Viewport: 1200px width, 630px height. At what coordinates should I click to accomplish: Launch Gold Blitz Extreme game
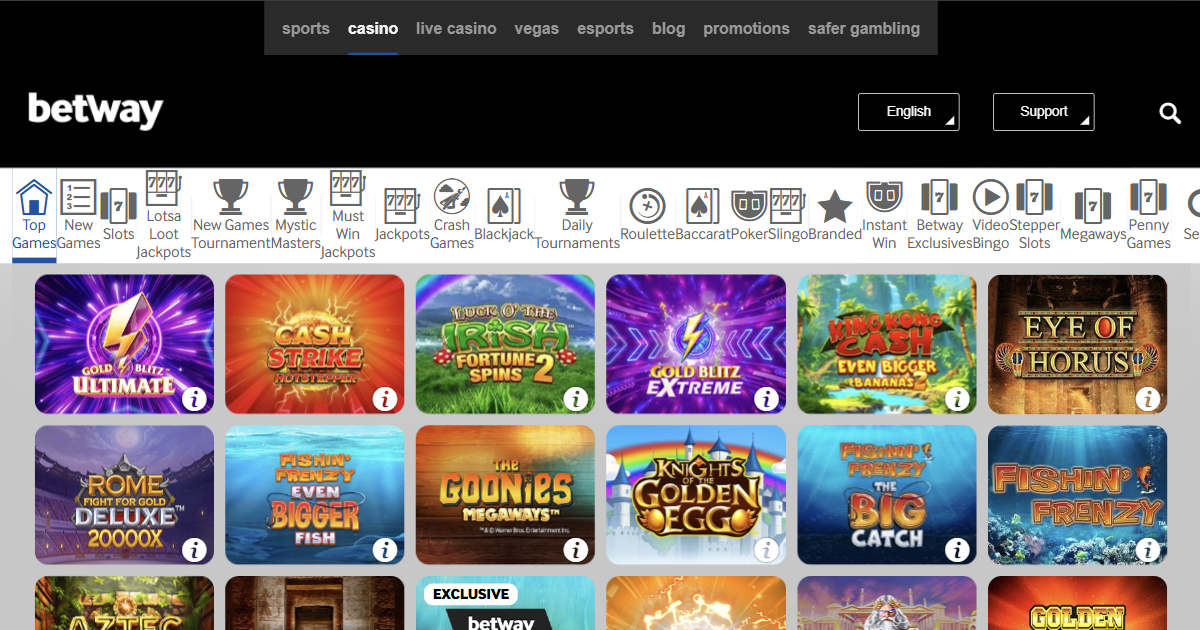(696, 344)
